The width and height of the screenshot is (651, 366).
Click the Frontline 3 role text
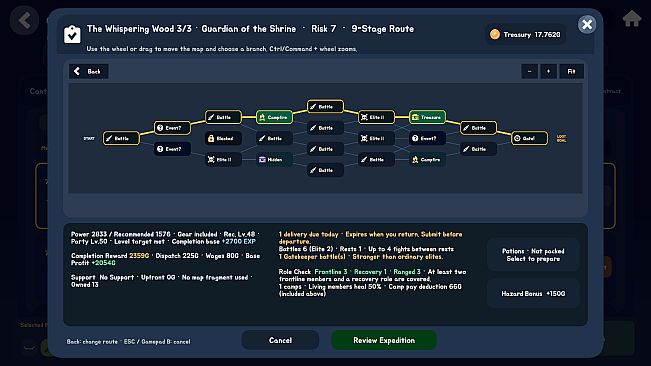point(331,272)
